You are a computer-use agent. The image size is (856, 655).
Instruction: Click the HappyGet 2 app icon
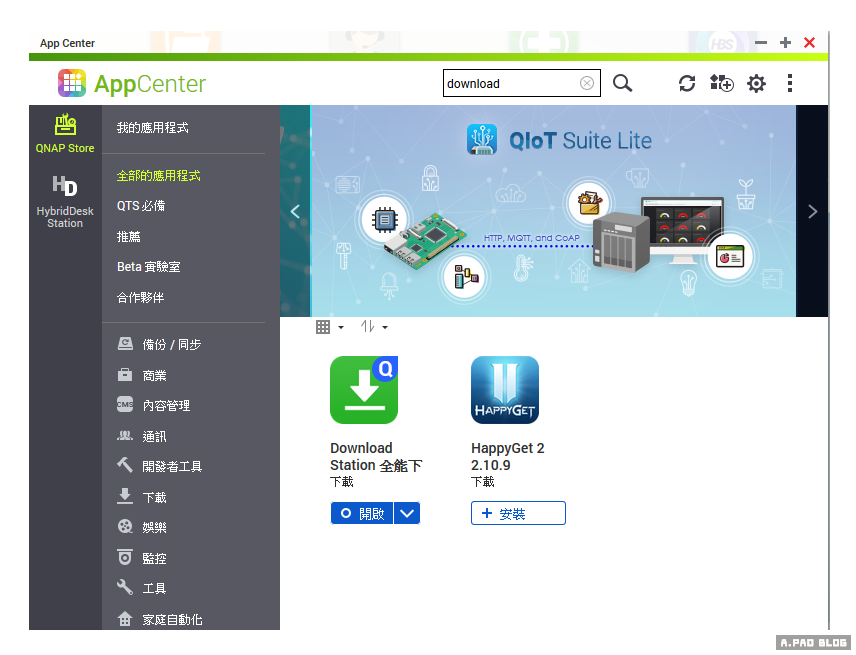coord(505,390)
